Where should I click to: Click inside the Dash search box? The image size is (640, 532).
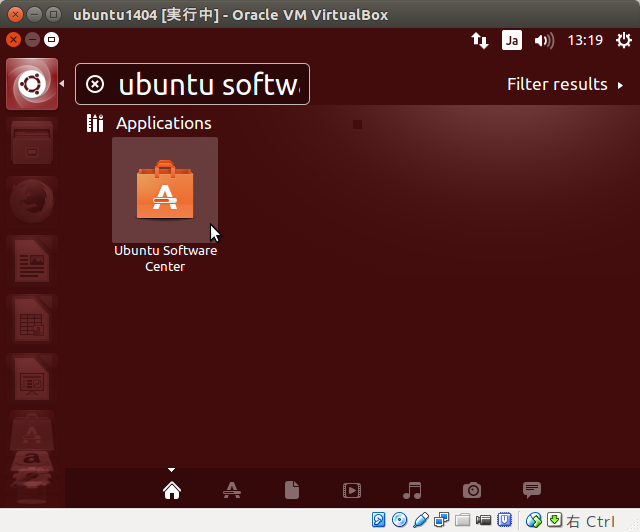pos(192,84)
